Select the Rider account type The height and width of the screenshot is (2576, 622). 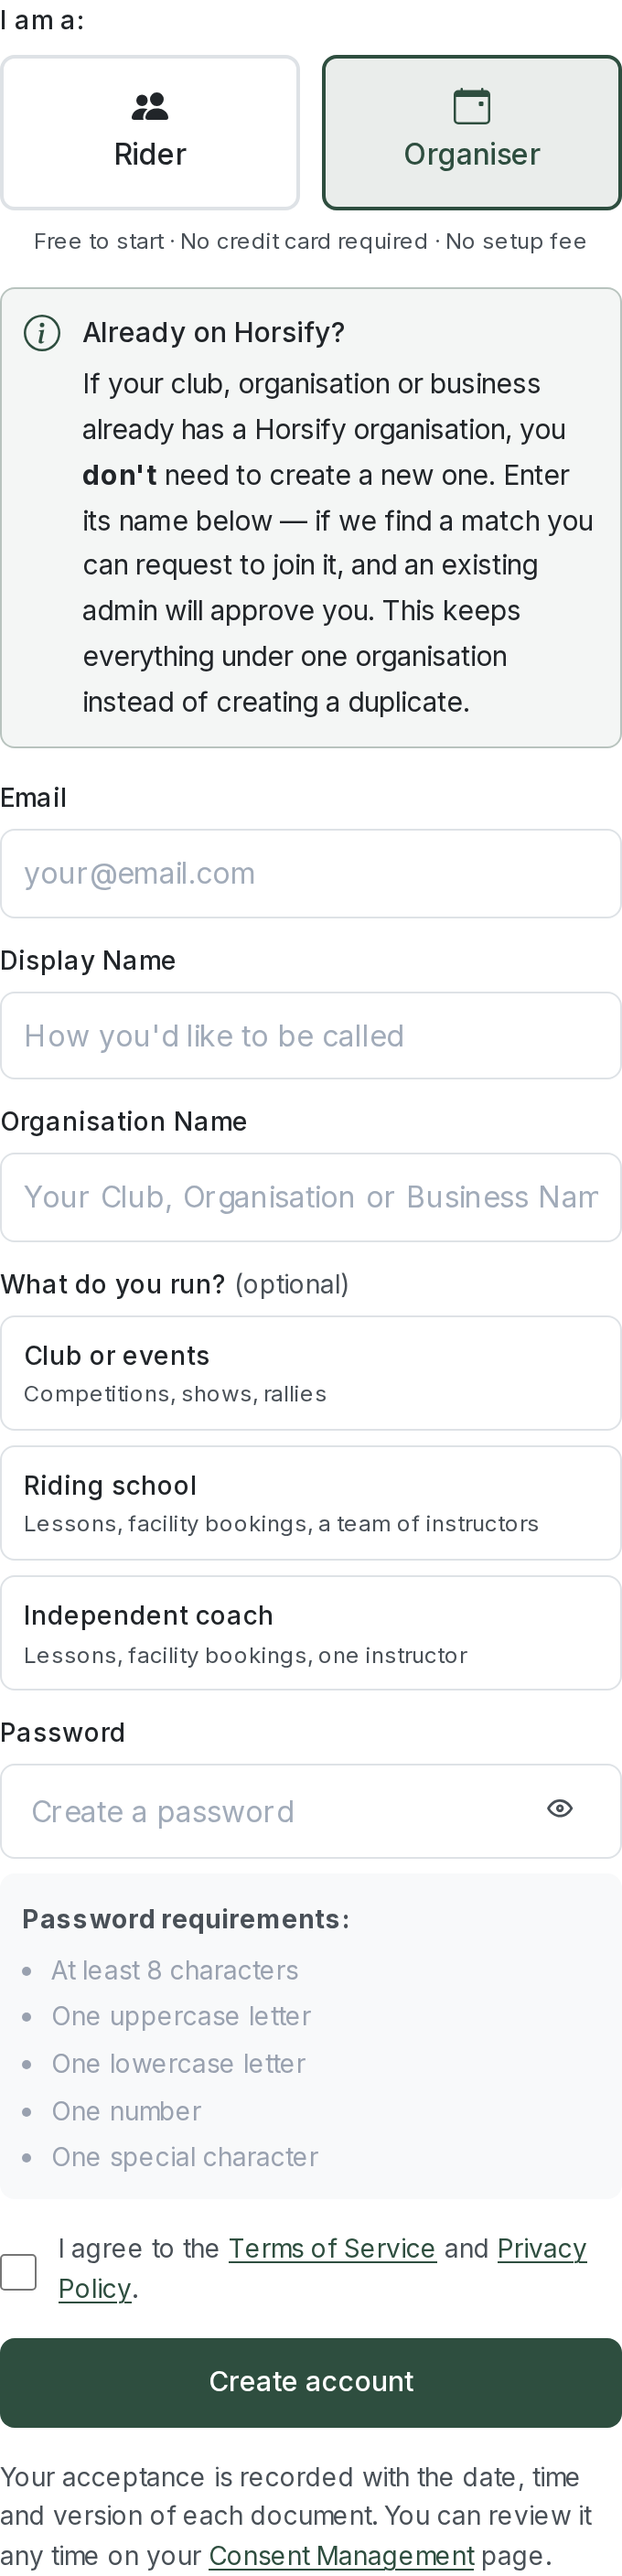(x=150, y=133)
